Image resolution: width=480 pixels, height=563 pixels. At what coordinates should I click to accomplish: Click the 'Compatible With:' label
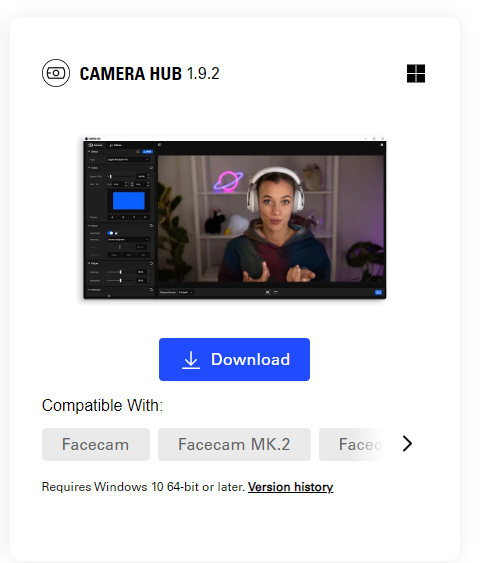(x=102, y=405)
